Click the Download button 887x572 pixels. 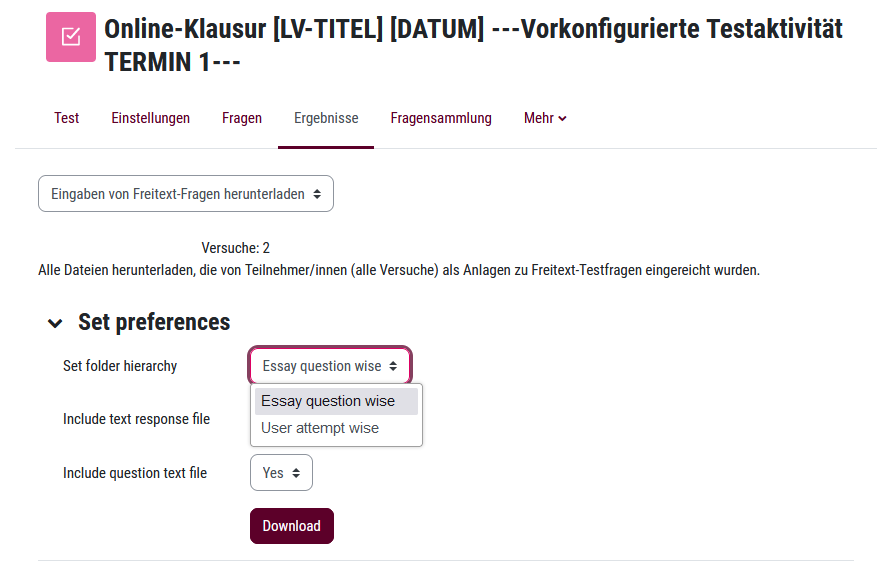pos(292,526)
